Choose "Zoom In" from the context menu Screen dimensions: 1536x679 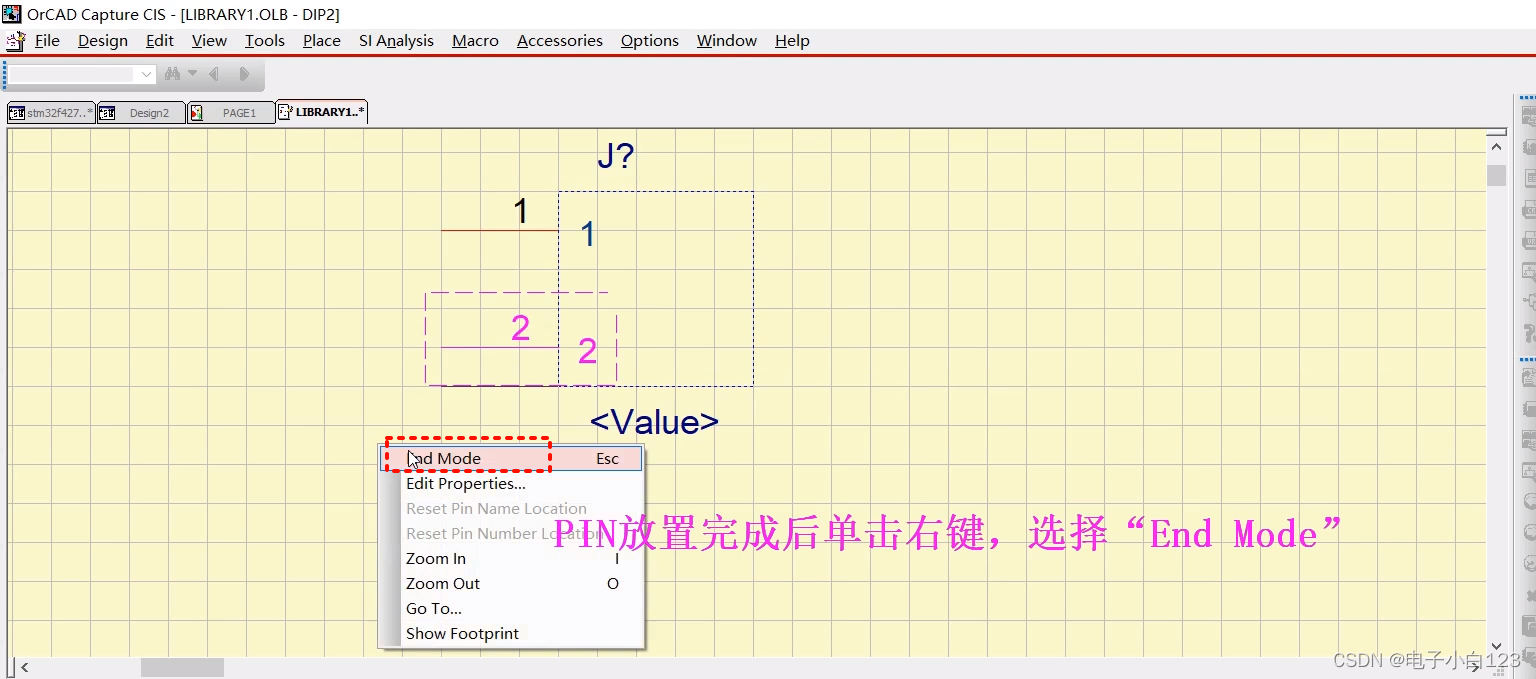point(436,558)
